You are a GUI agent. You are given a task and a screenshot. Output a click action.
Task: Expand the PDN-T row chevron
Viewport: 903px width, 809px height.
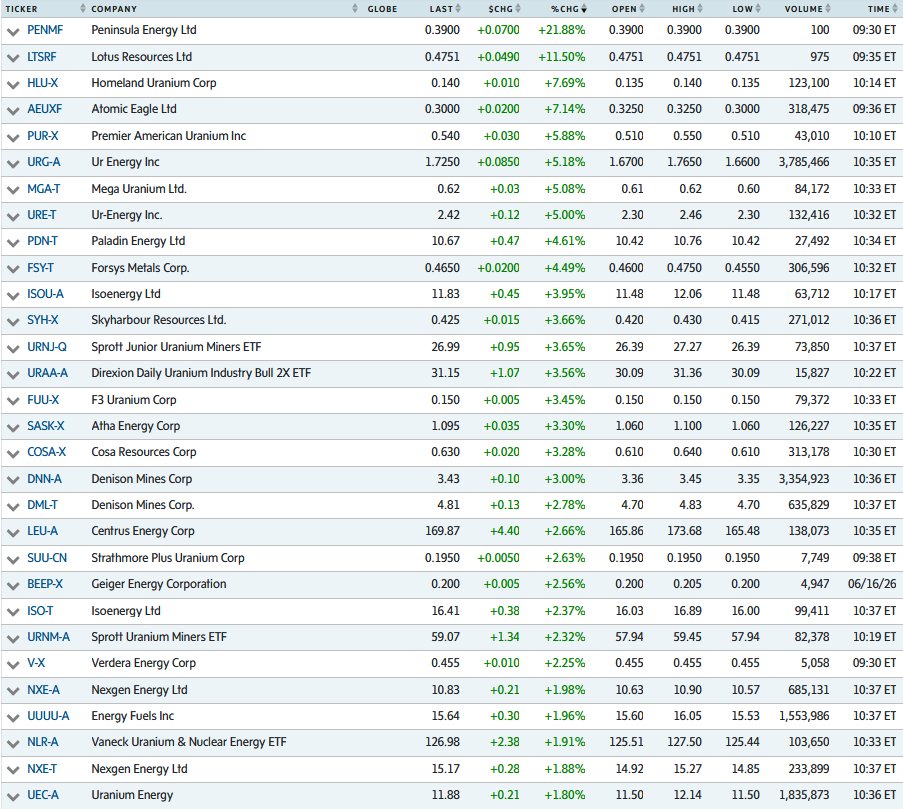13,242
